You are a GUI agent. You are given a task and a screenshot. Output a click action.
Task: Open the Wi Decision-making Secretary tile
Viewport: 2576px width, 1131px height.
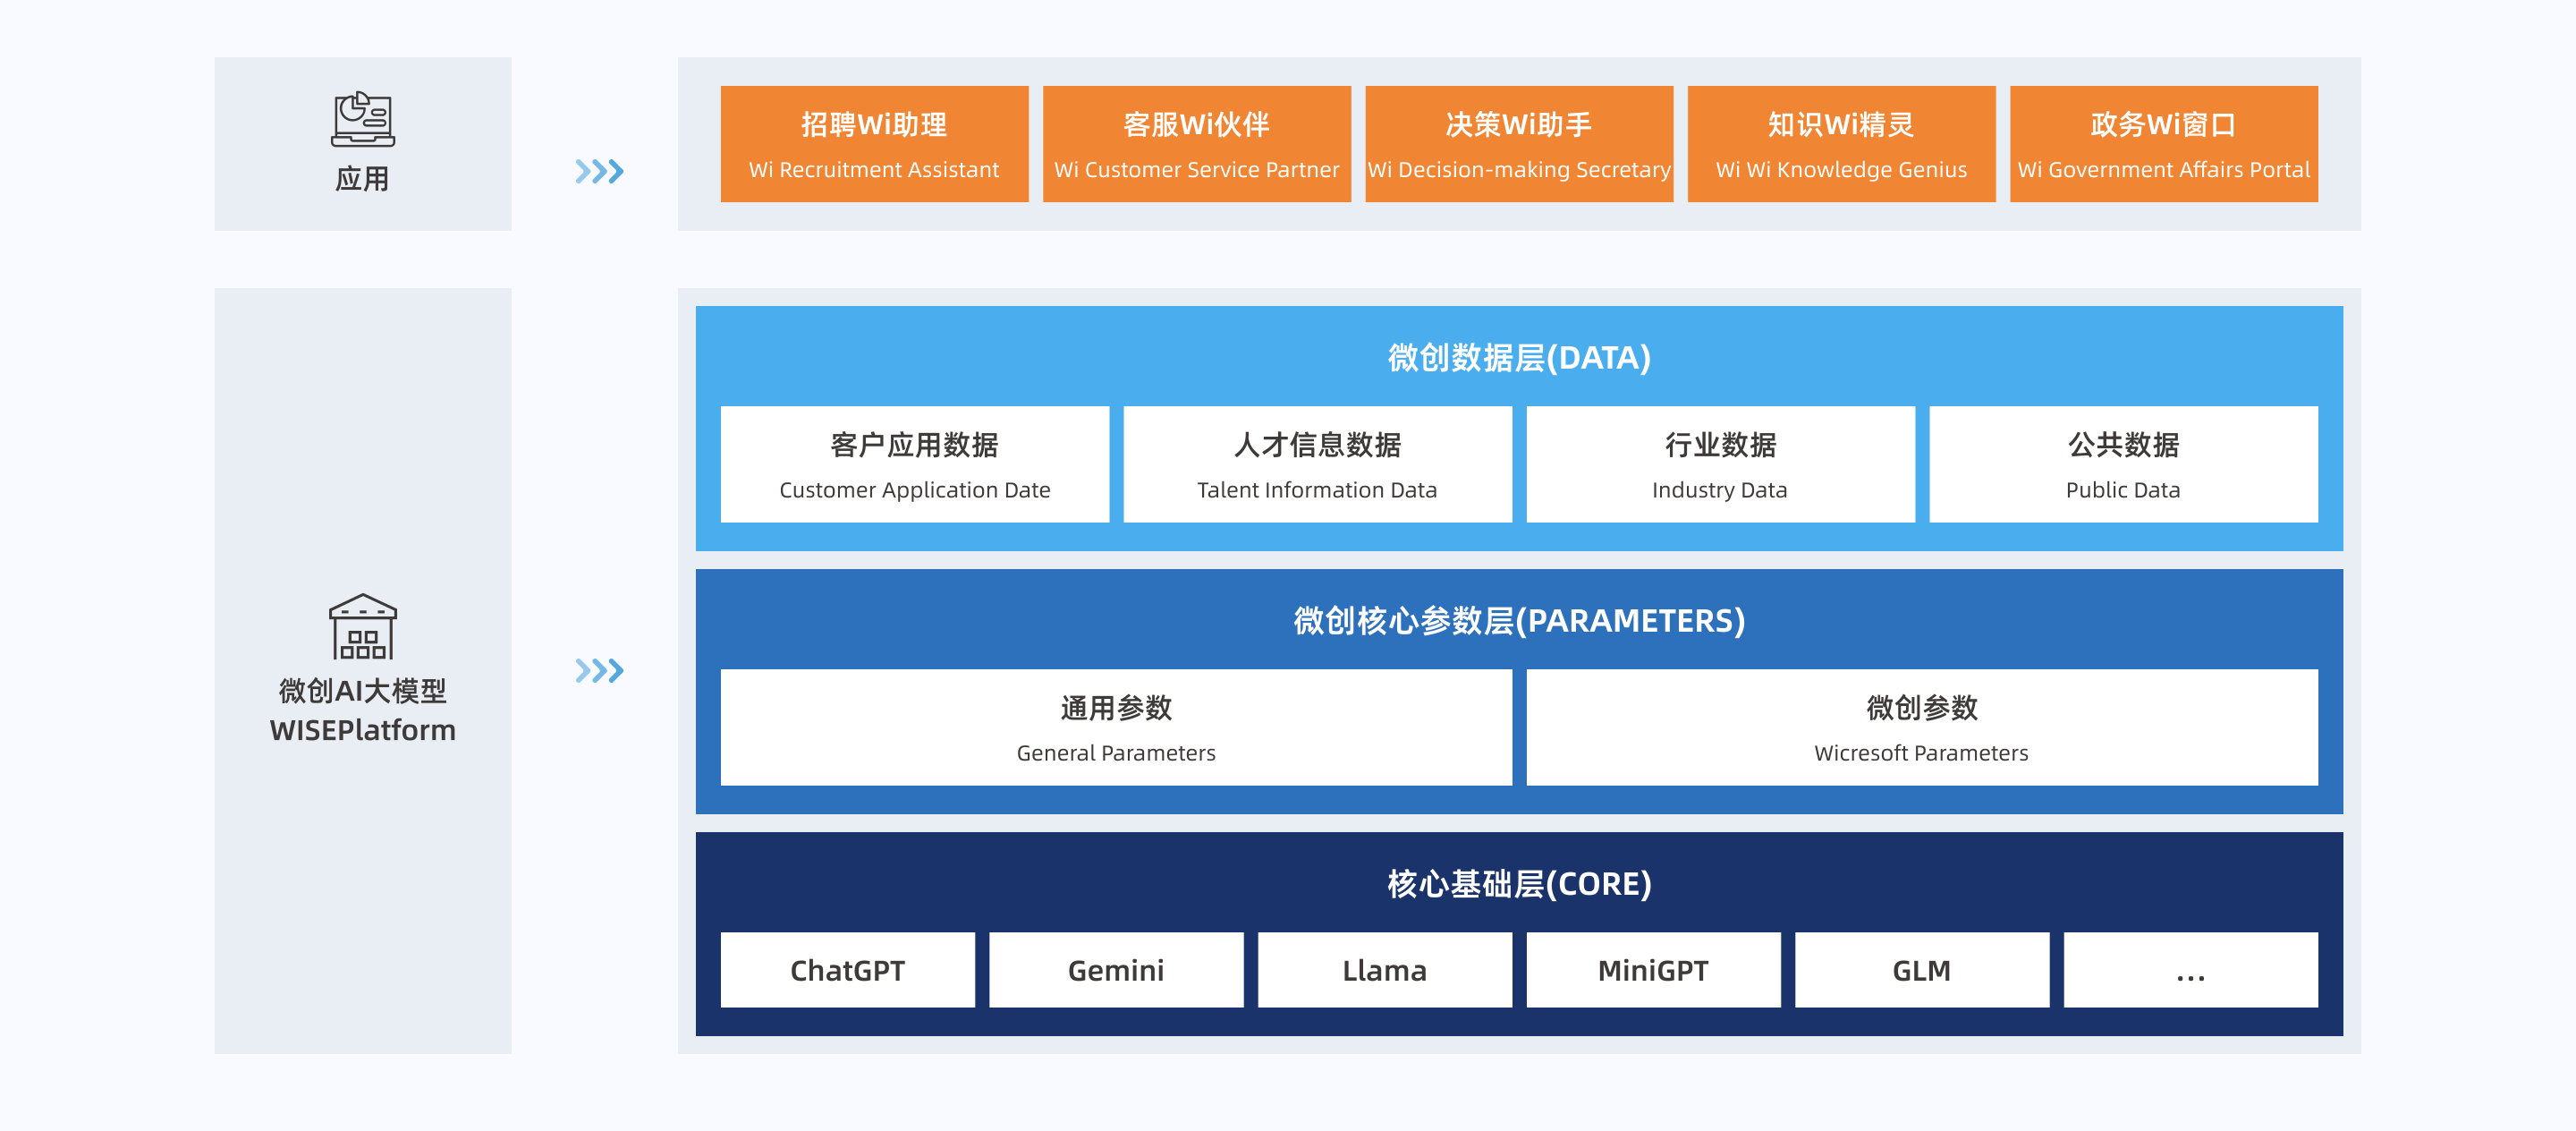tap(1518, 144)
